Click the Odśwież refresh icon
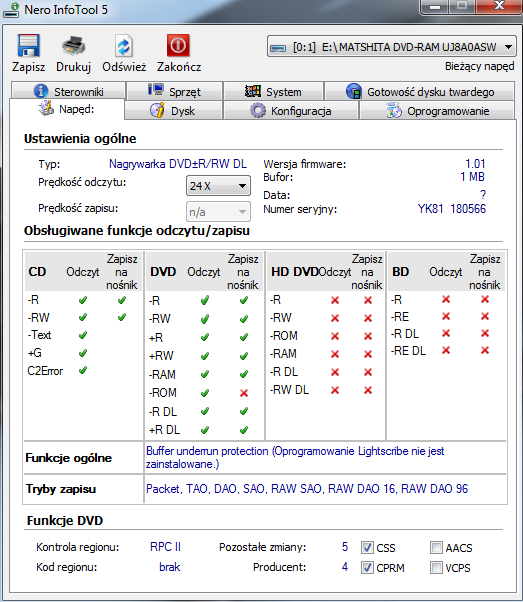Screen dimensions: 523x602 click(x=124, y=46)
